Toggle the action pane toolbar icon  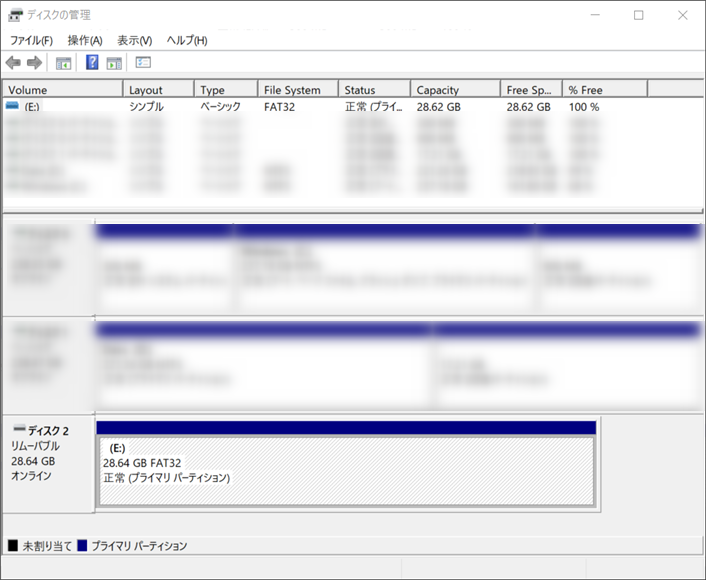pyautogui.click(x=114, y=63)
